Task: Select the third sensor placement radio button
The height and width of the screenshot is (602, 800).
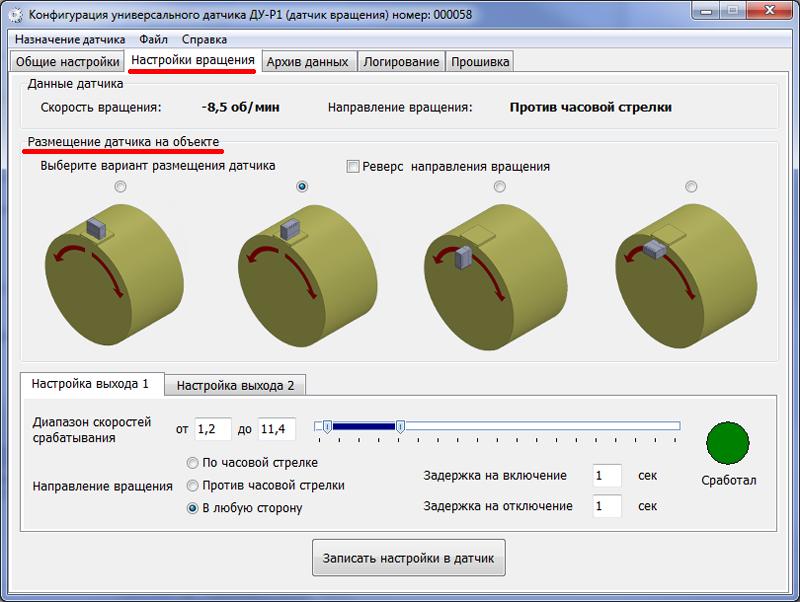Action: tap(500, 187)
